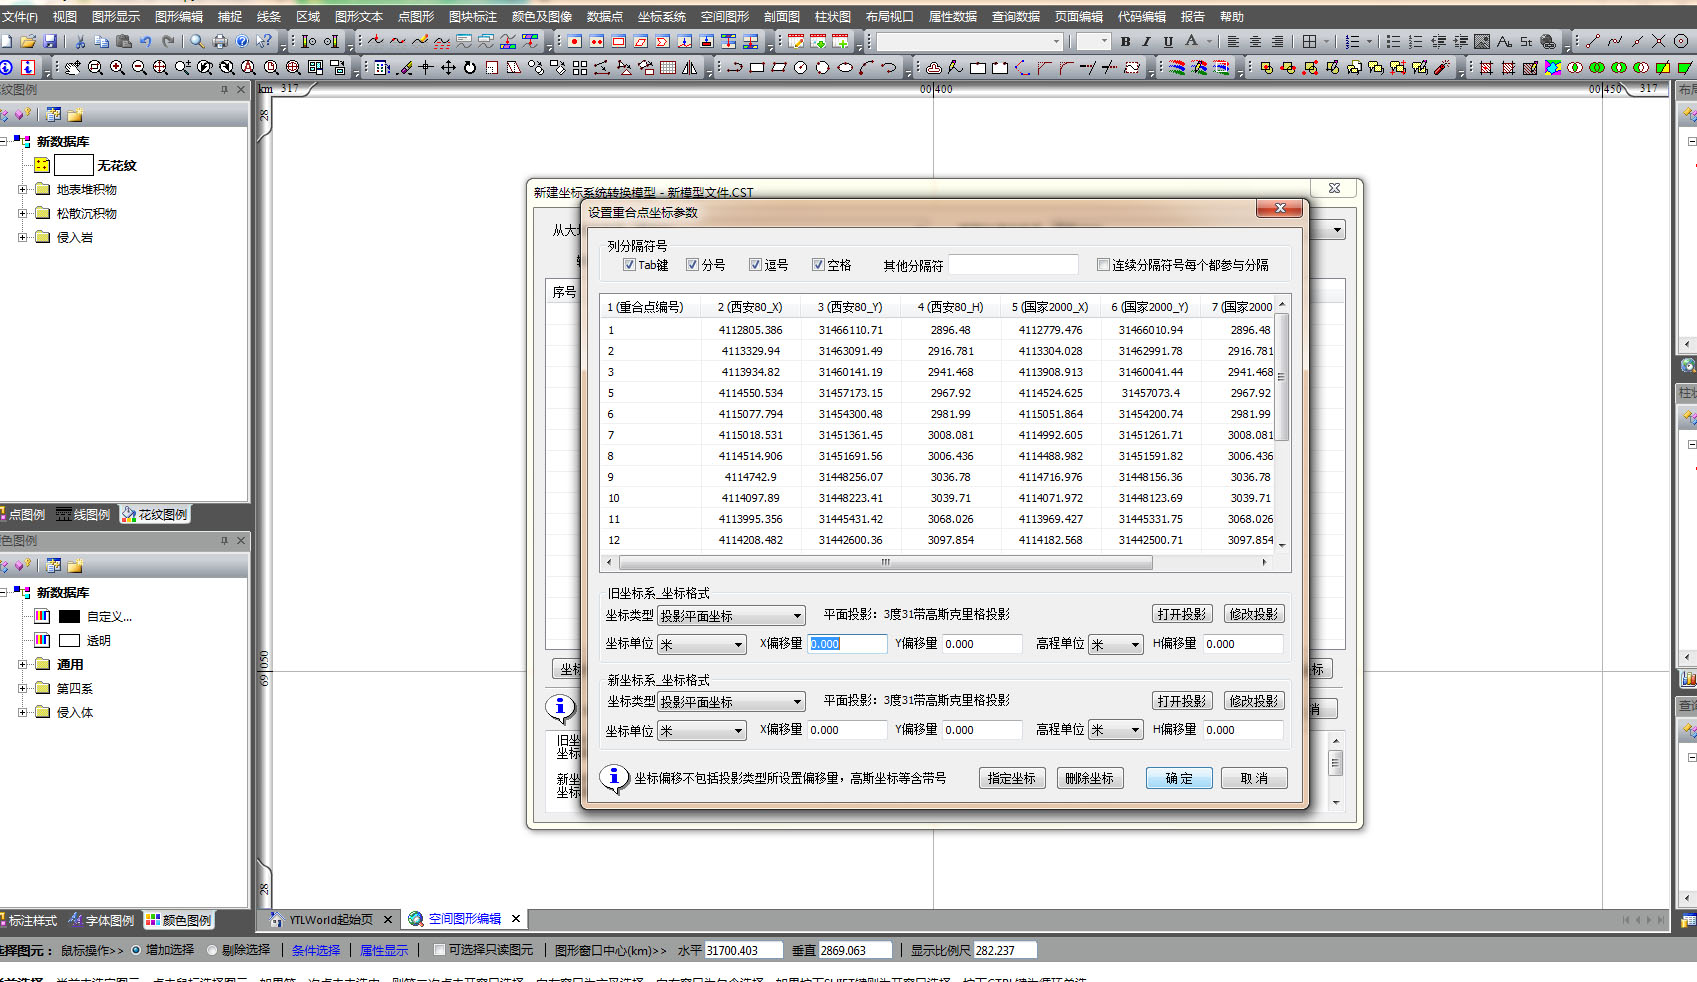
Task: Open old system 坐标单位 dropdown
Action: tap(701, 645)
